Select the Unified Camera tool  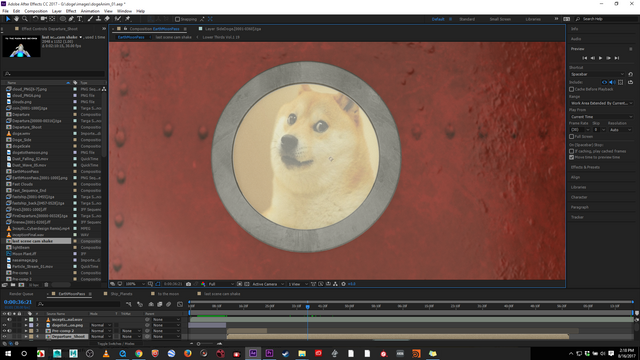click(x=44, y=19)
